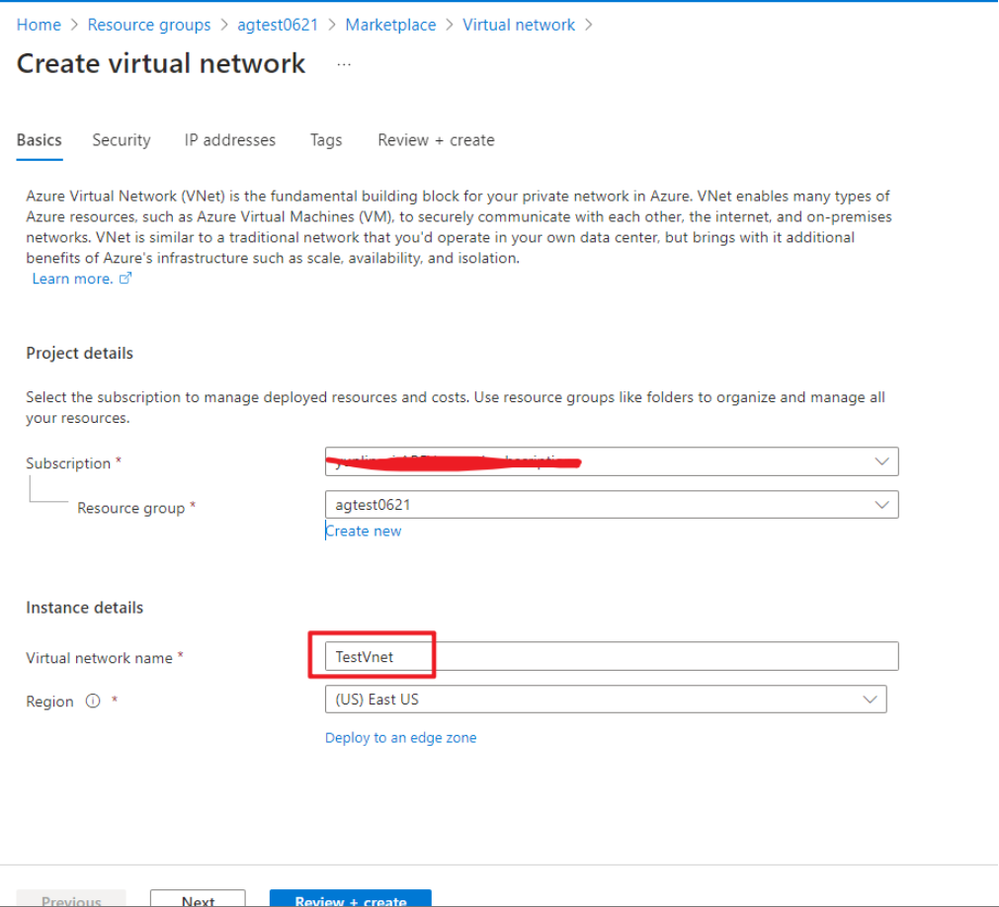
Task: Click the Region info icon
Action: [x=93, y=701]
